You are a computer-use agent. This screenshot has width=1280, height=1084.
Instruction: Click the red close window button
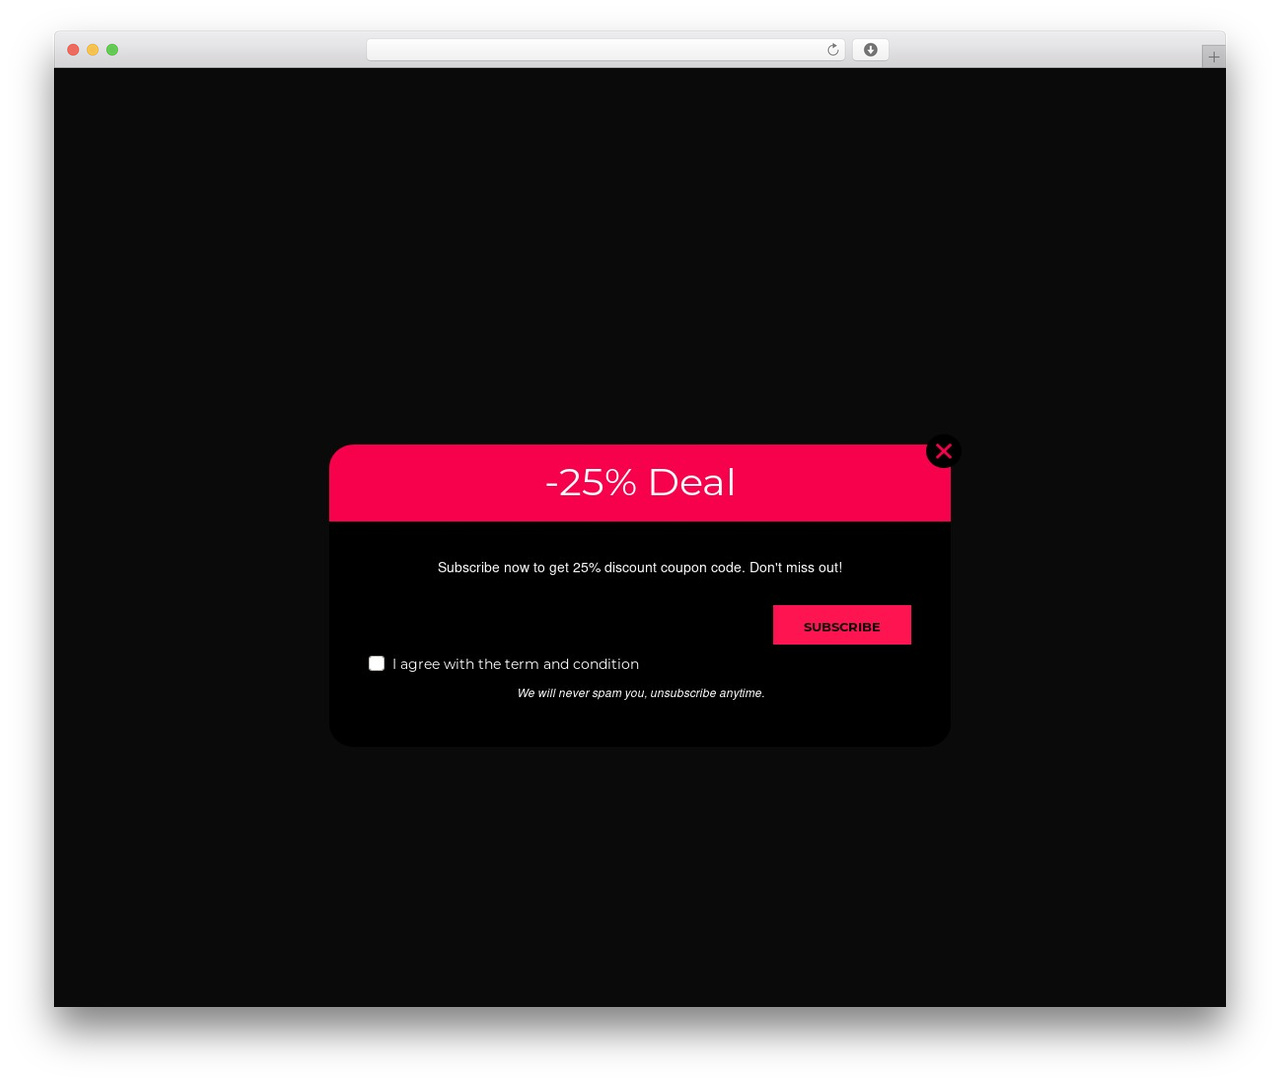point(73,50)
